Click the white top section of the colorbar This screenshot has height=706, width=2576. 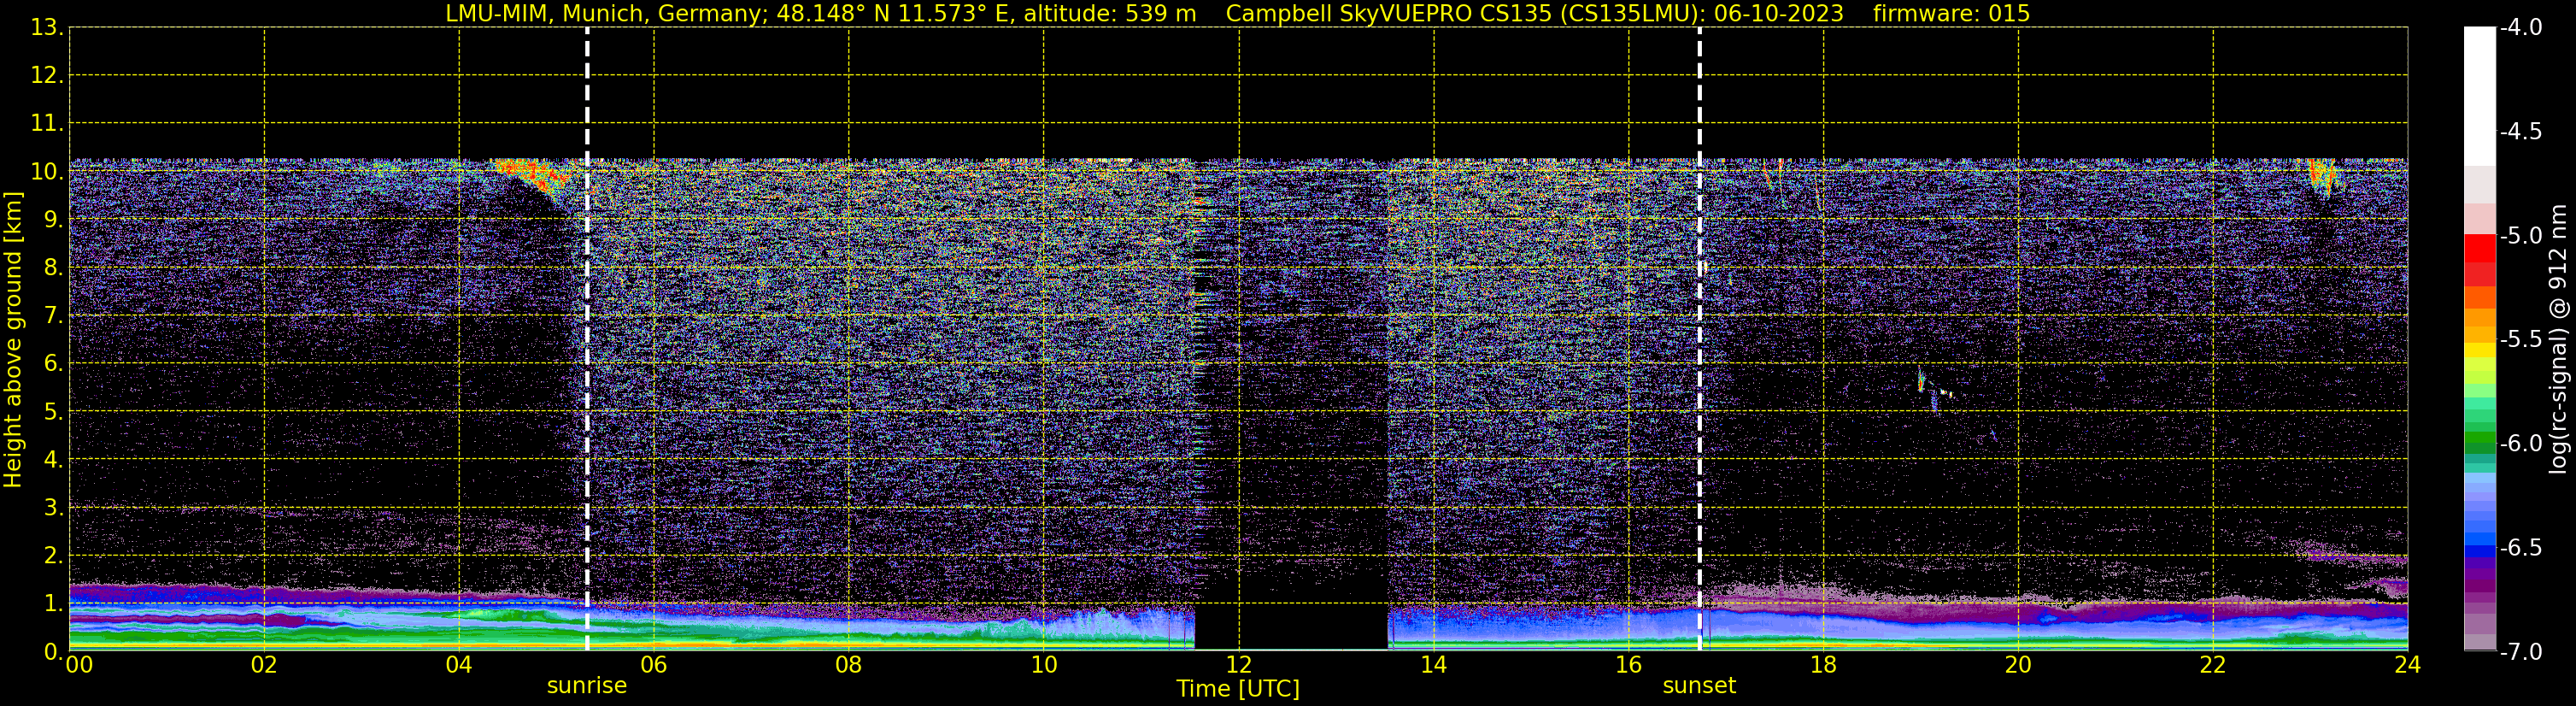(x=2479, y=96)
